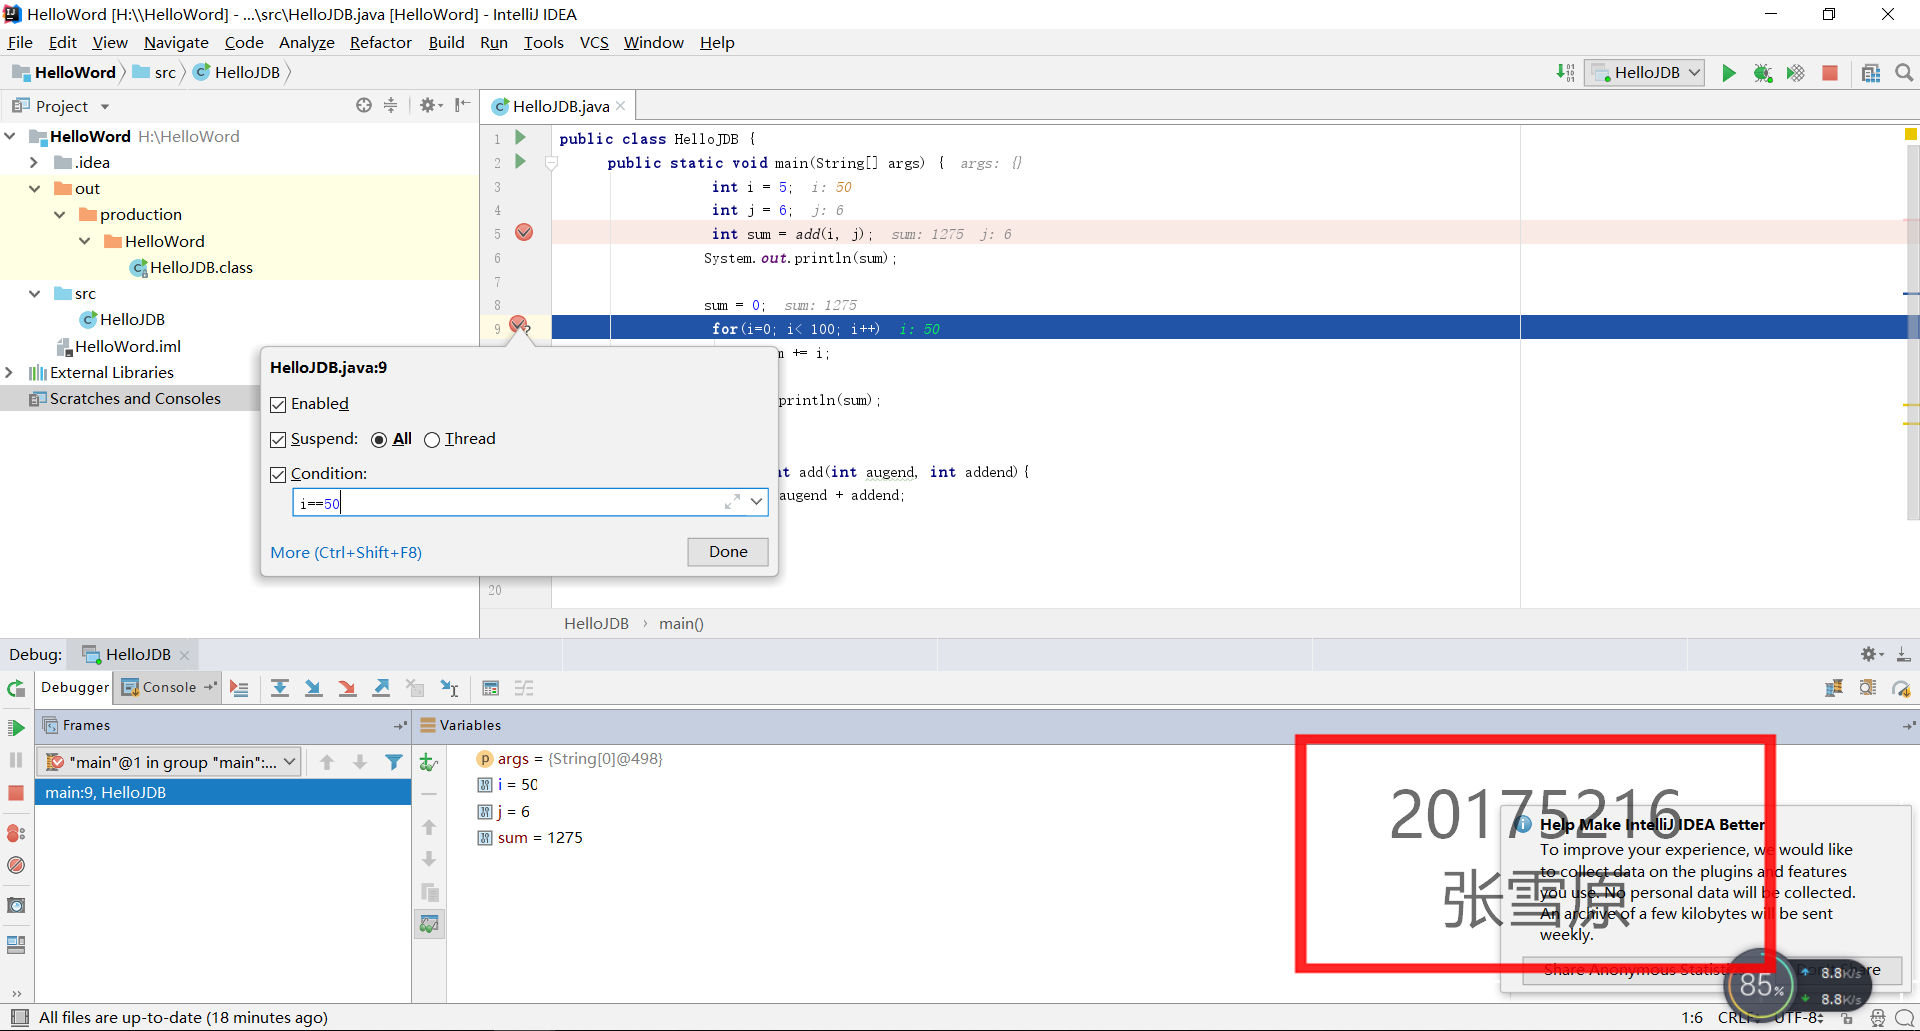
Task: Run with coverage icon in top toolbar
Action: pos(1796,73)
